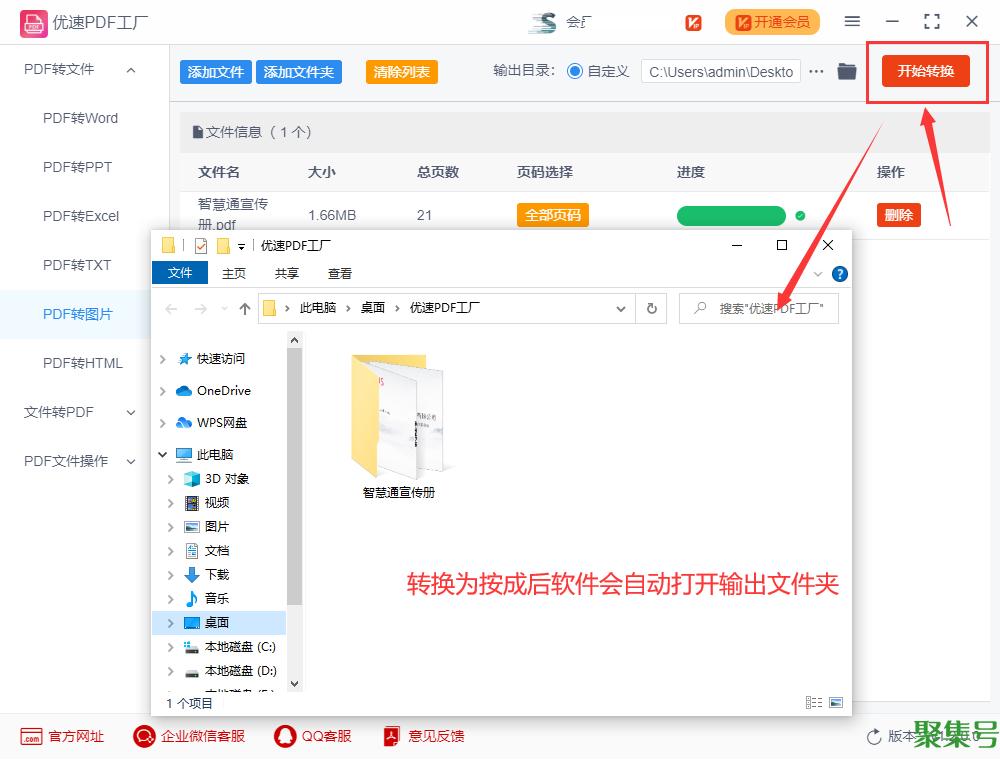The width and height of the screenshot is (1000, 760).
Task: Click the green conversion progress bar
Action: click(731, 216)
